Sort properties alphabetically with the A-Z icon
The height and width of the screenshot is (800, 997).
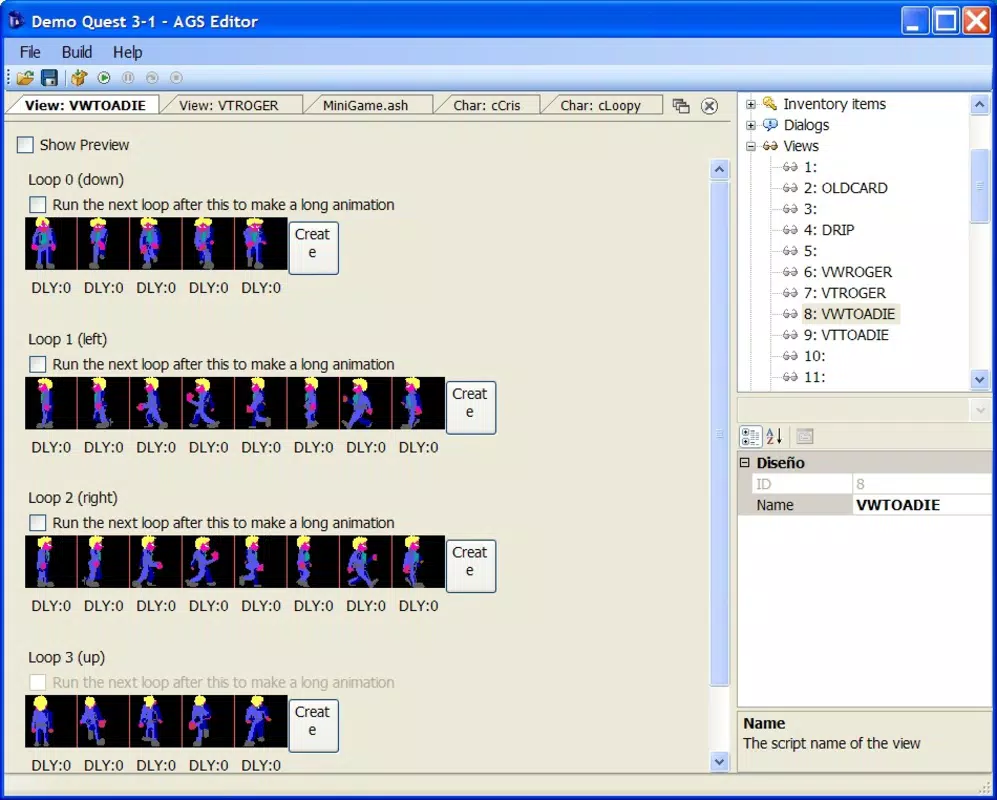click(774, 436)
